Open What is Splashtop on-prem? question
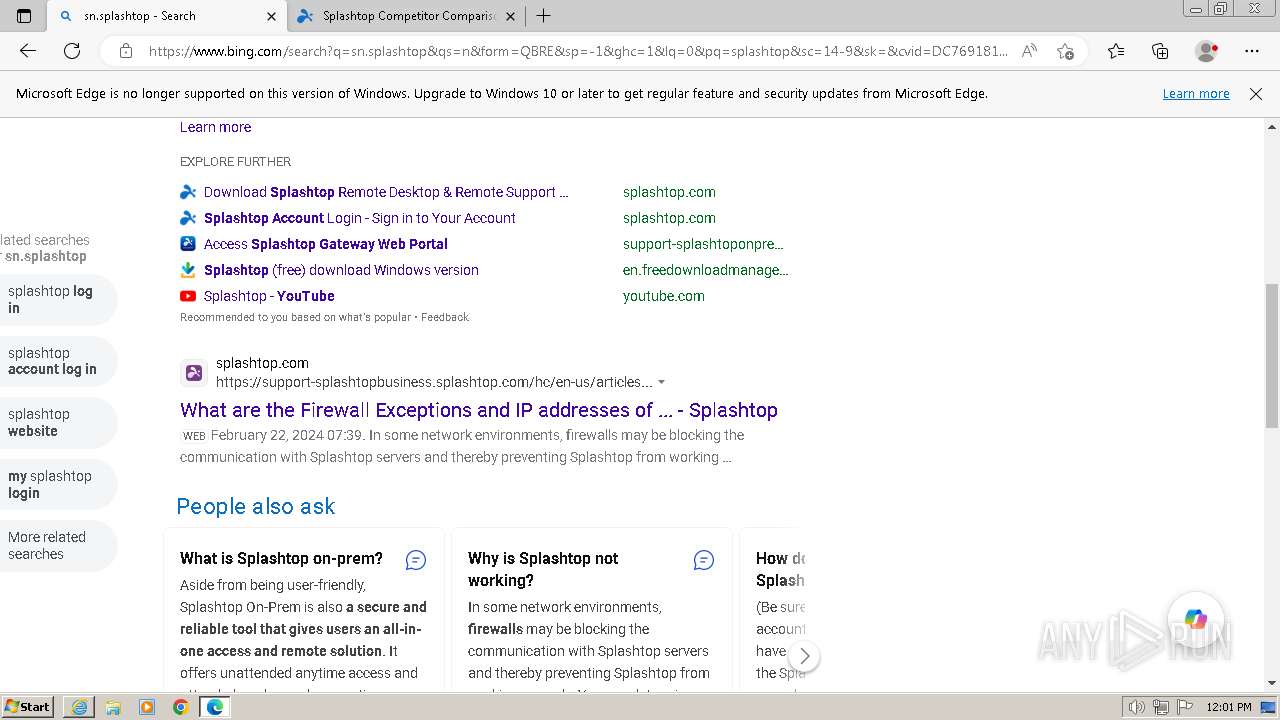The height and width of the screenshot is (720, 1280). [x=281, y=558]
